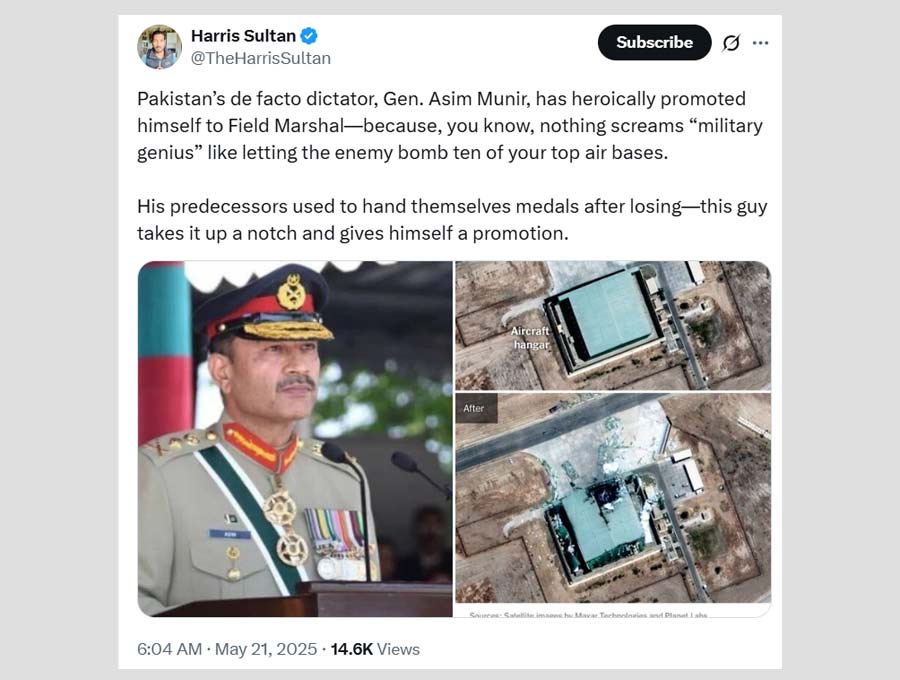This screenshot has height=680, width=900.
Task: Click the "Aircraft hangar" image annotation
Action: [530, 337]
